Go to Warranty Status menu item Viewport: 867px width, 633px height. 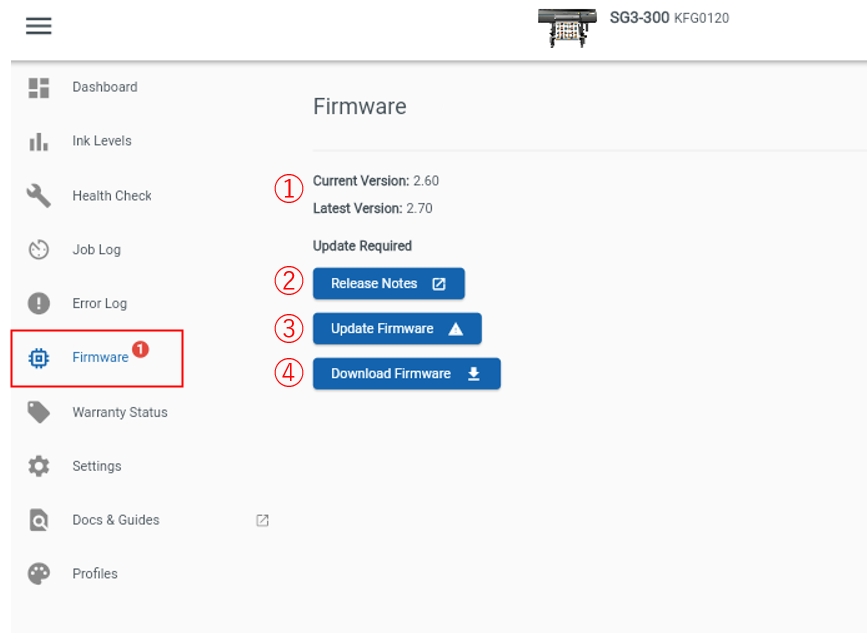point(120,412)
